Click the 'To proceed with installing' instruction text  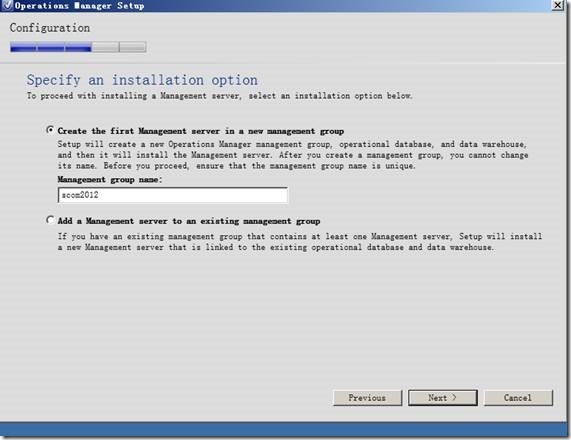point(219,96)
